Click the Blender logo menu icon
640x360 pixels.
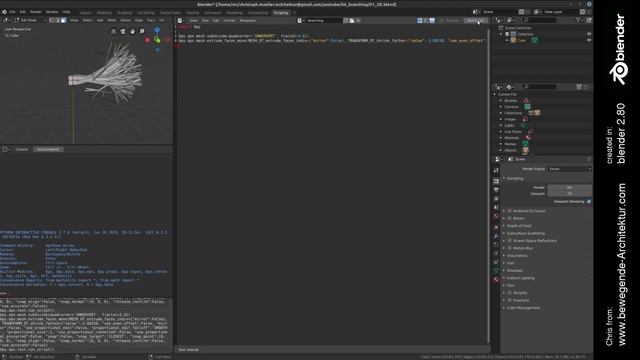(x=4, y=12)
